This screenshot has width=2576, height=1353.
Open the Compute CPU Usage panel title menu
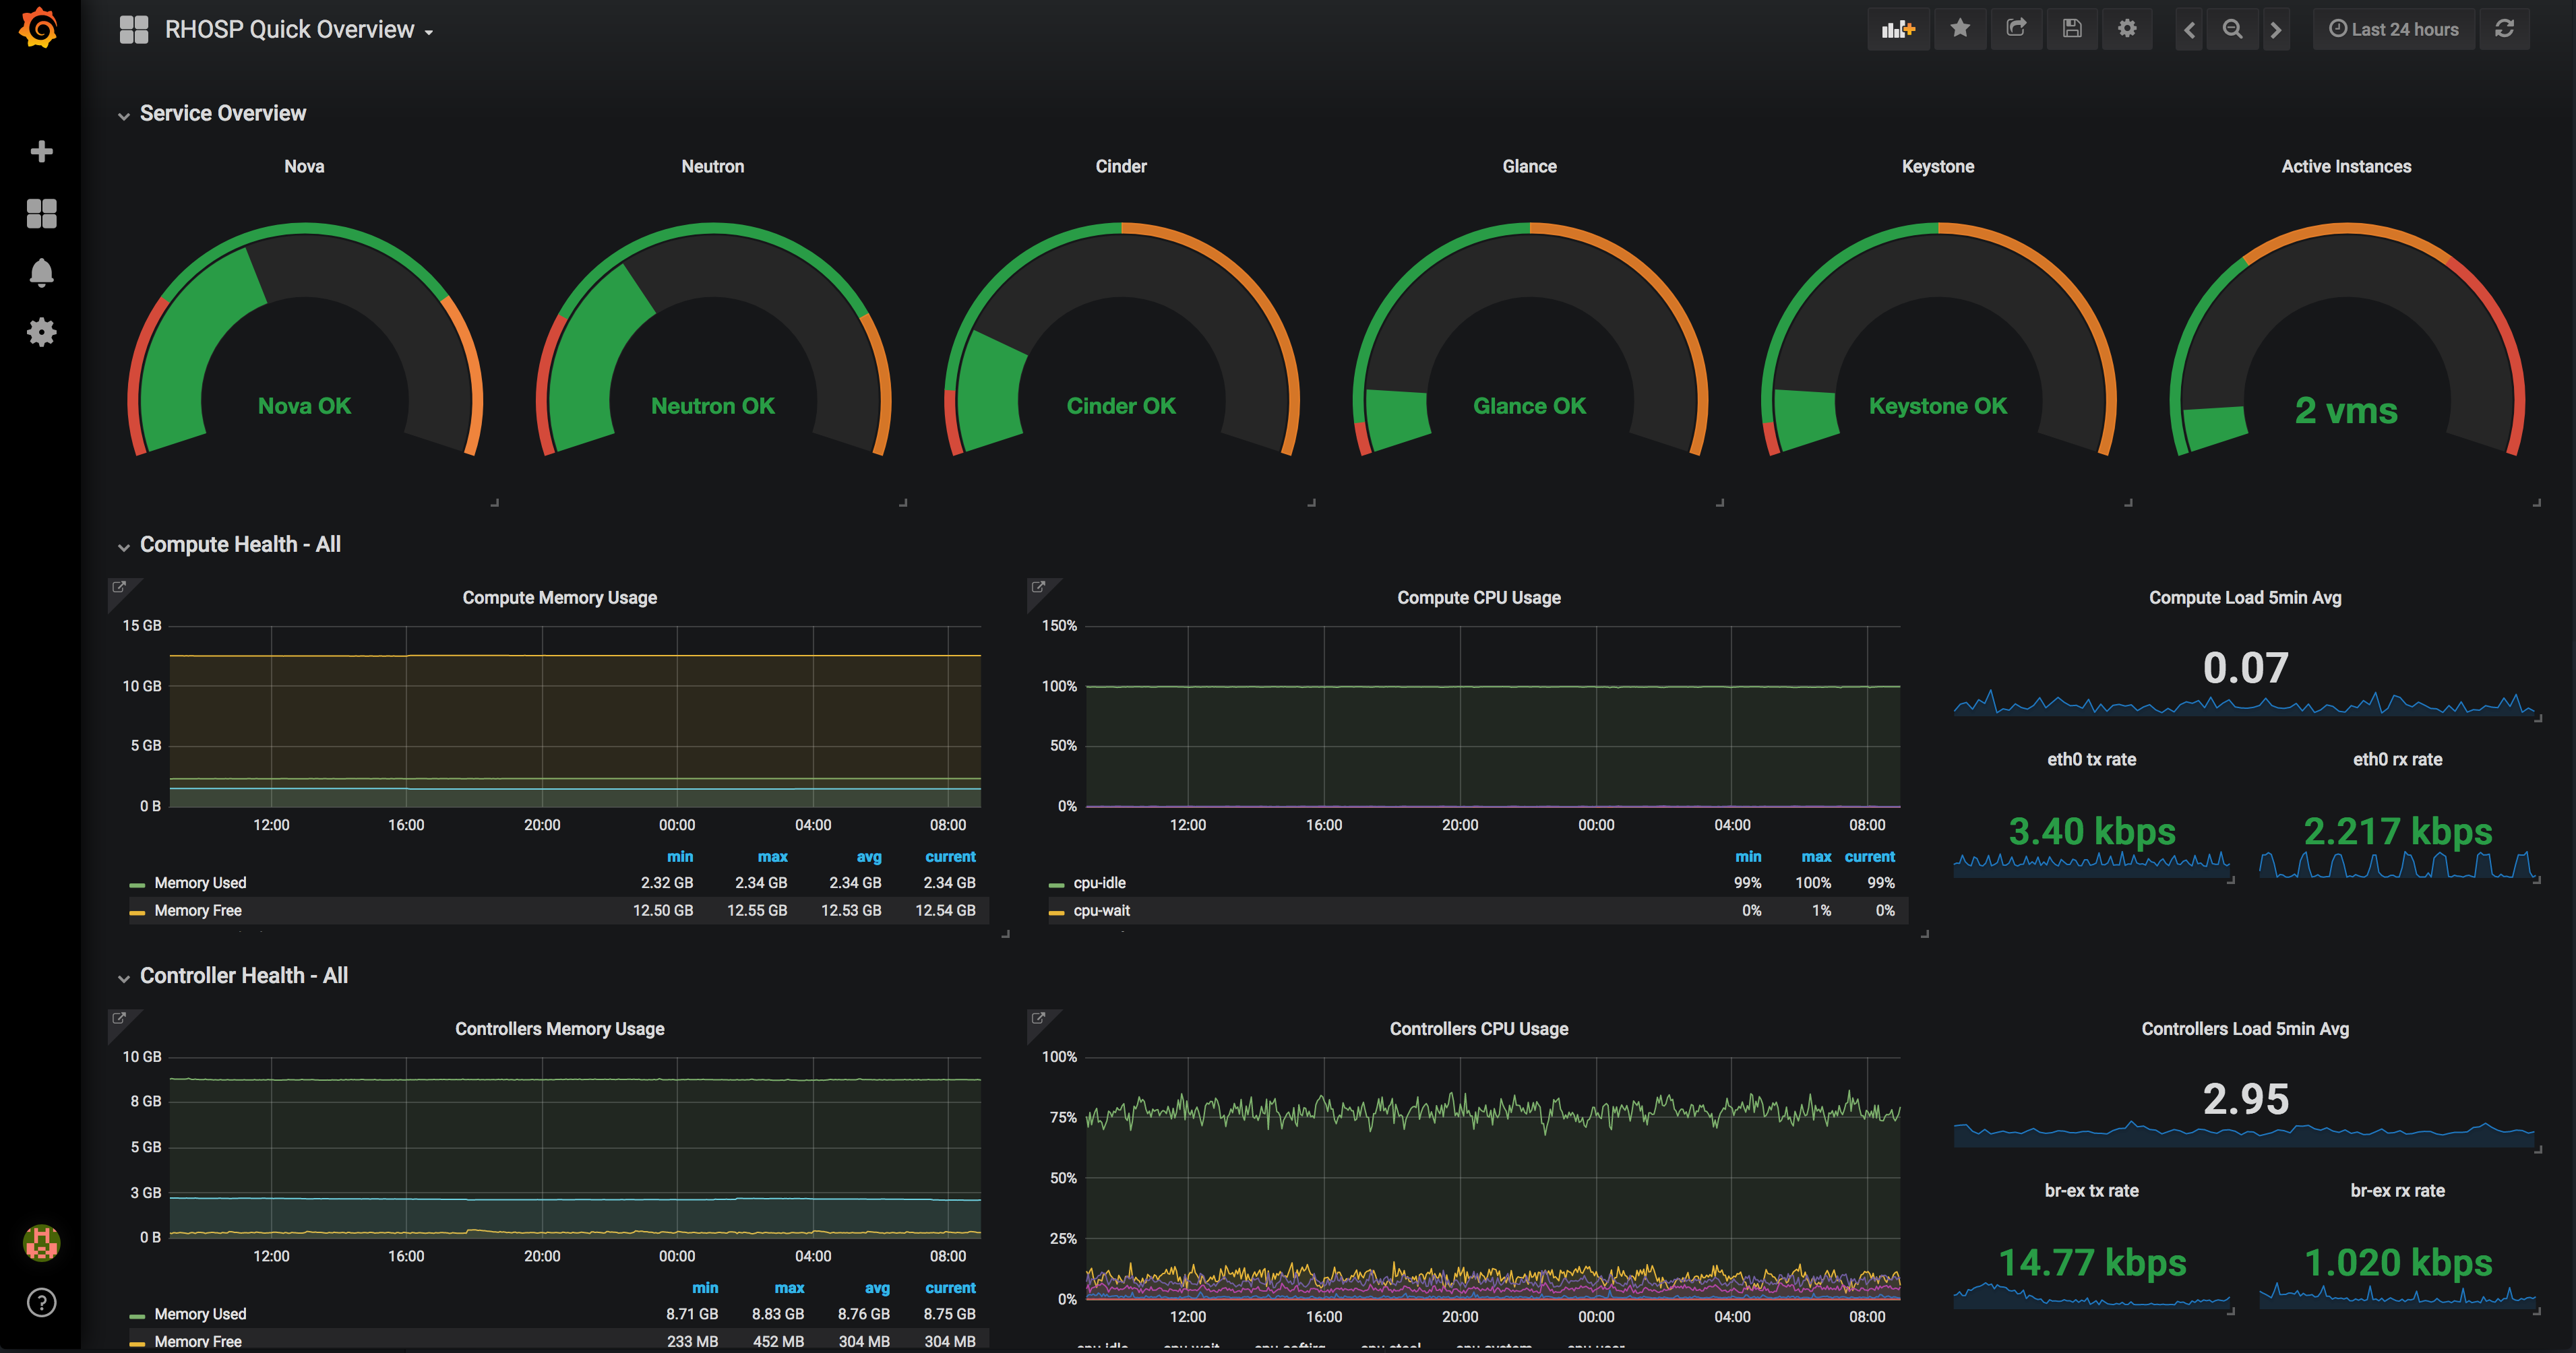tap(1478, 597)
